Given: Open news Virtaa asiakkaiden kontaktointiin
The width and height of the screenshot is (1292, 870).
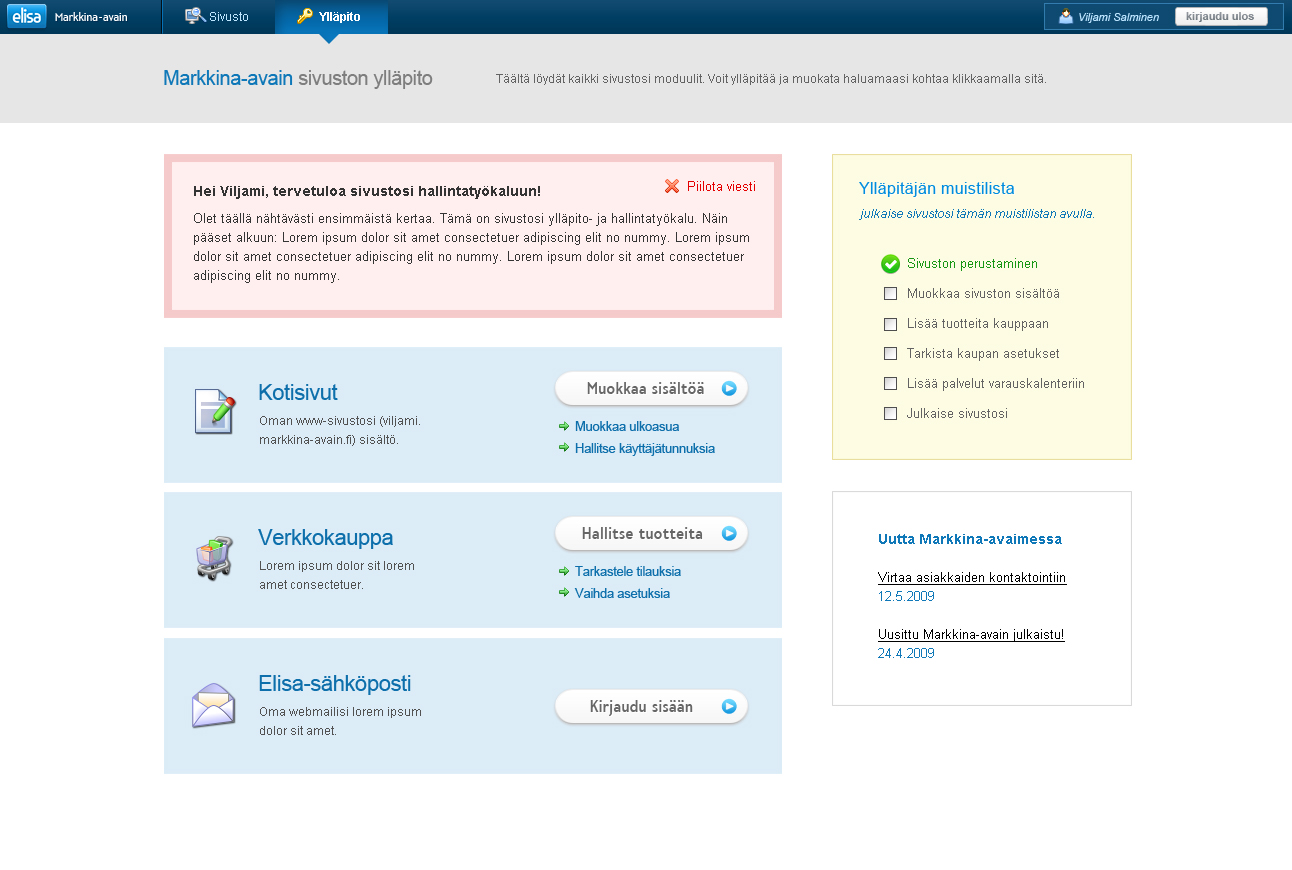Looking at the screenshot, I should tap(972, 578).
